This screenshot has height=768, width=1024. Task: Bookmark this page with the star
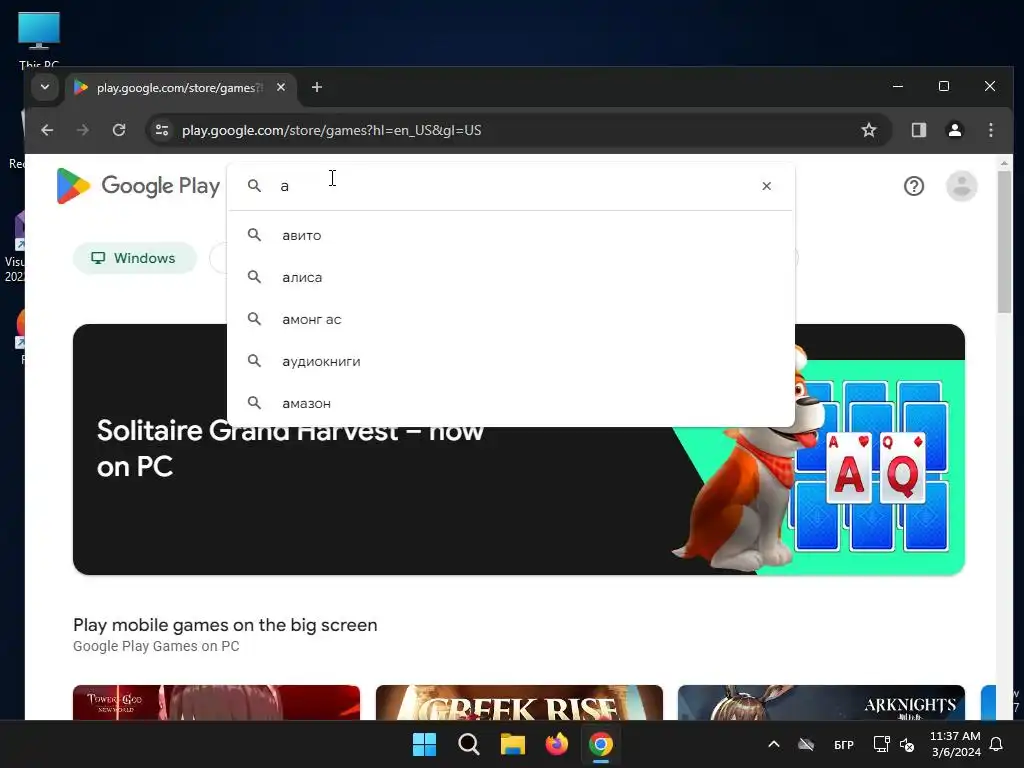point(869,130)
